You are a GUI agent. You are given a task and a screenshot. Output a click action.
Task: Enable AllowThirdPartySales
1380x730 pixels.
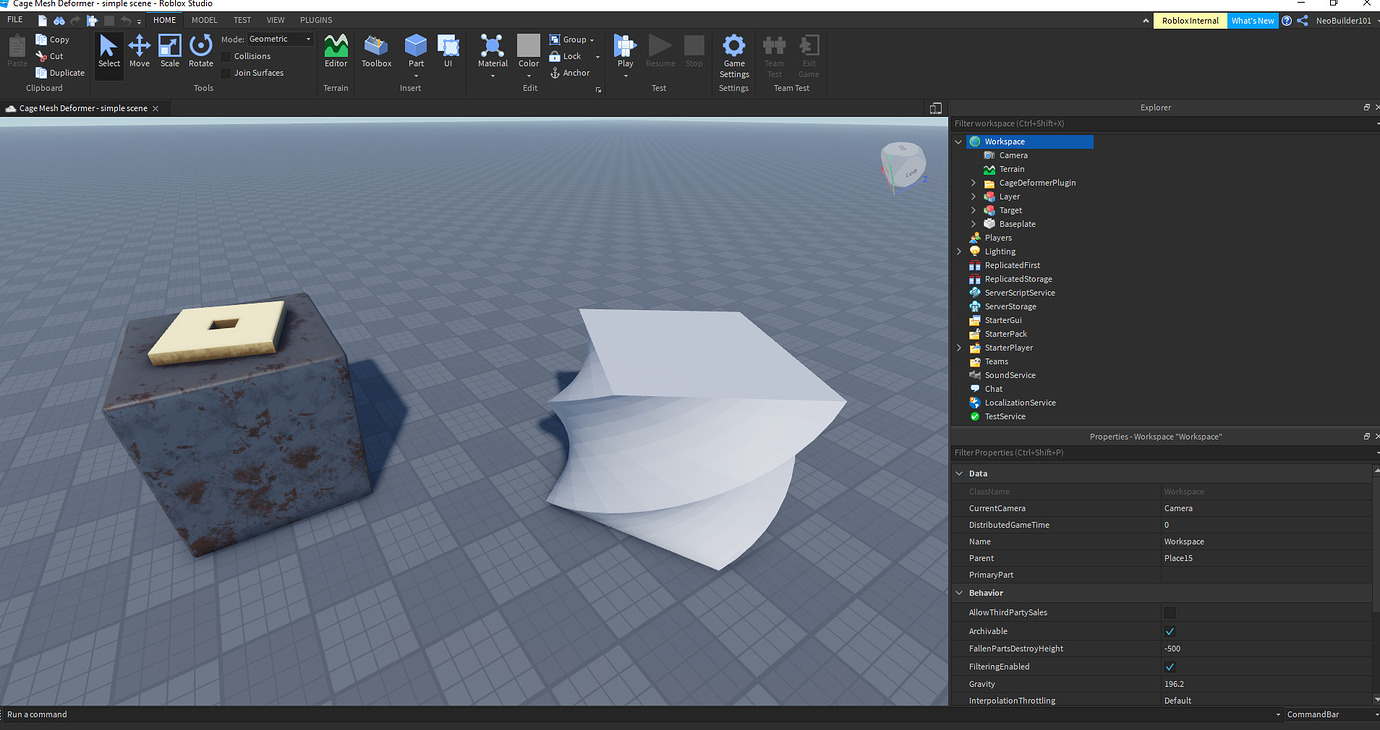1169,612
